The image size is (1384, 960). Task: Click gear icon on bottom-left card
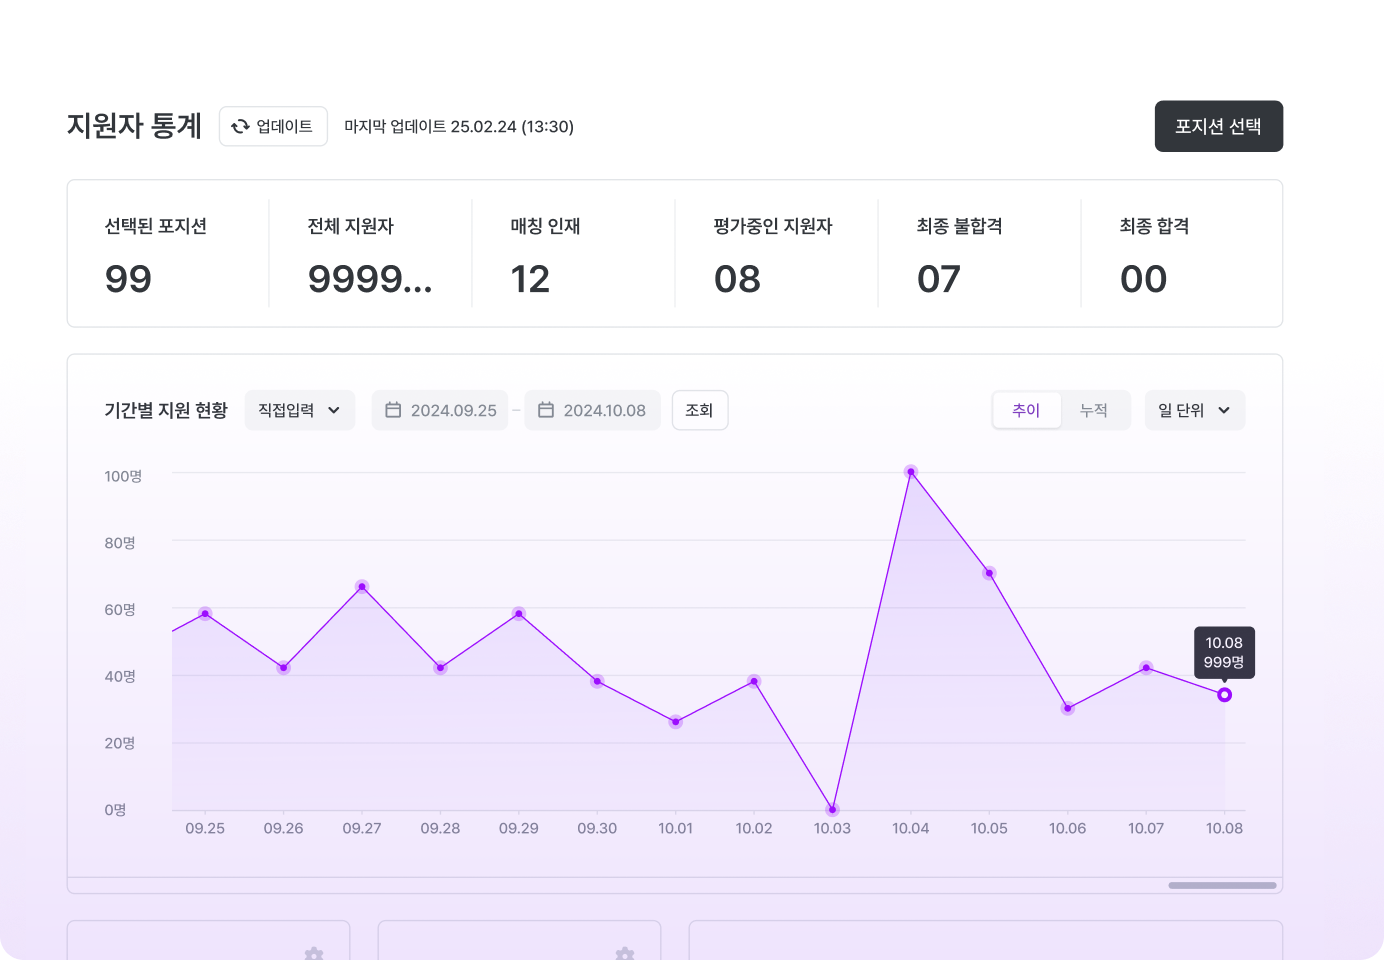click(x=314, y=954)
